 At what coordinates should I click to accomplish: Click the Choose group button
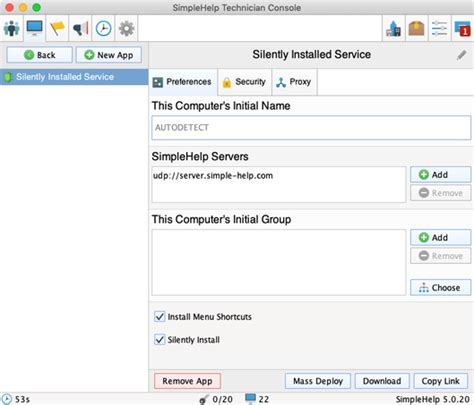(x=440, y=288)
